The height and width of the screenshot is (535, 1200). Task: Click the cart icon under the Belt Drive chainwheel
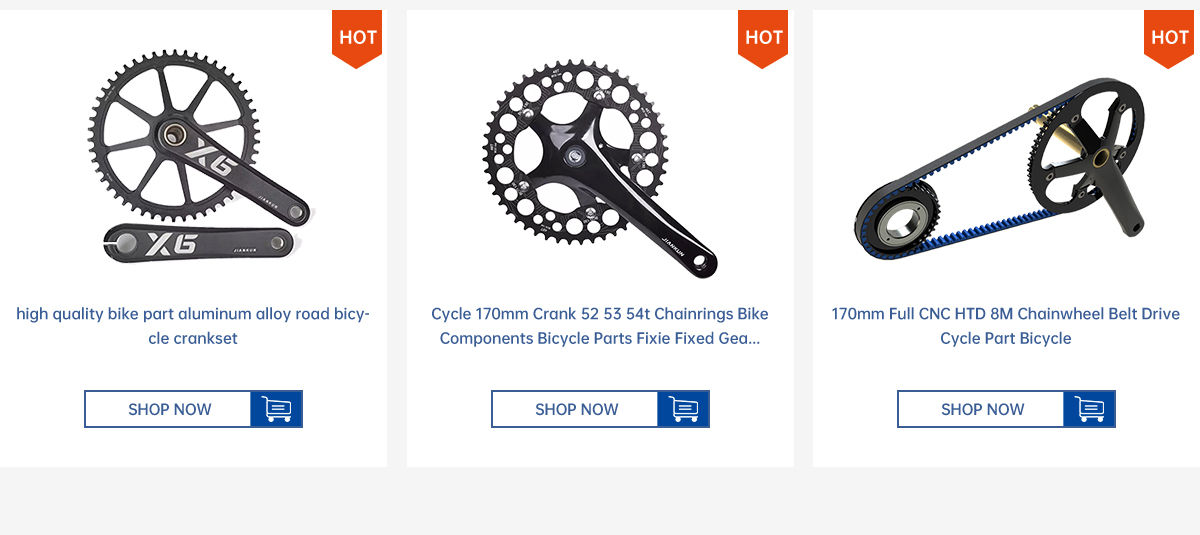pos(1090,409)
